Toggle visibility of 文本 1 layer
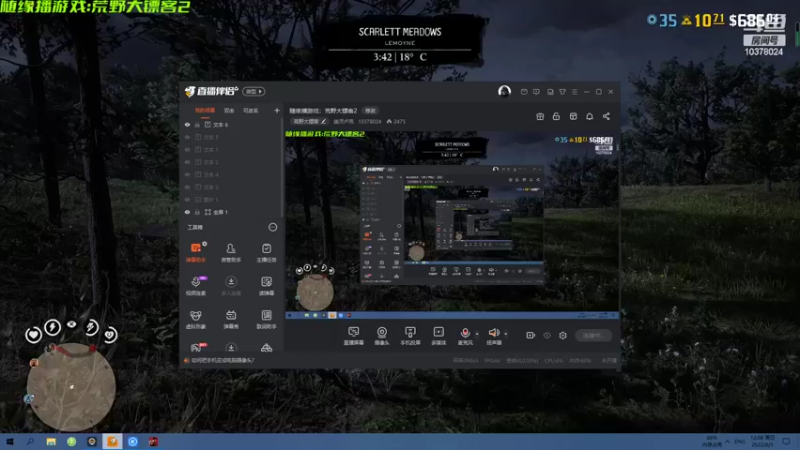This screenshot has width=800, height=450. 187,149
